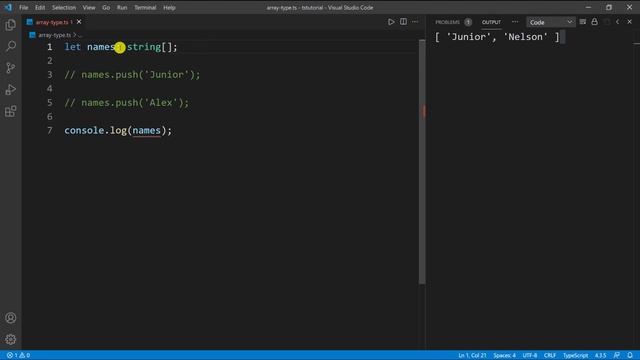The width and height of the screenshot is (640, 360).
Task: Click UTF-8 encoding in status bar
Action: 530,355
